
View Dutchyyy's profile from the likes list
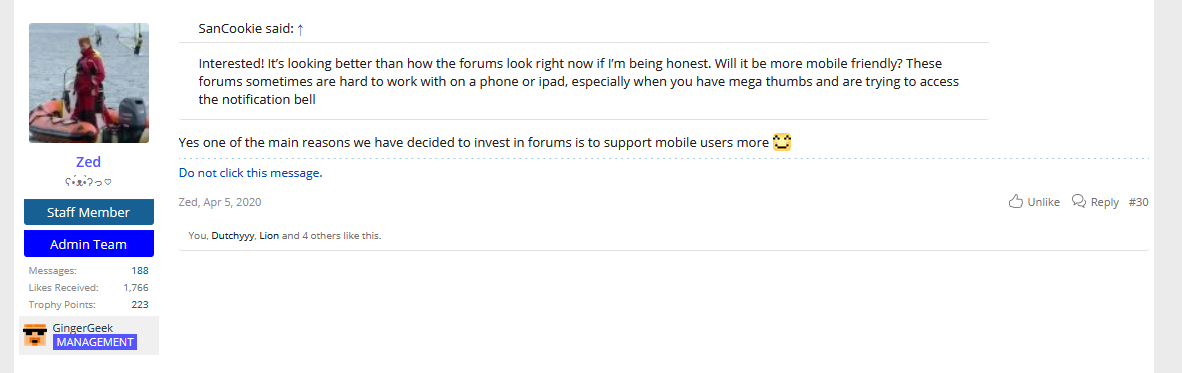coord(233,236)
